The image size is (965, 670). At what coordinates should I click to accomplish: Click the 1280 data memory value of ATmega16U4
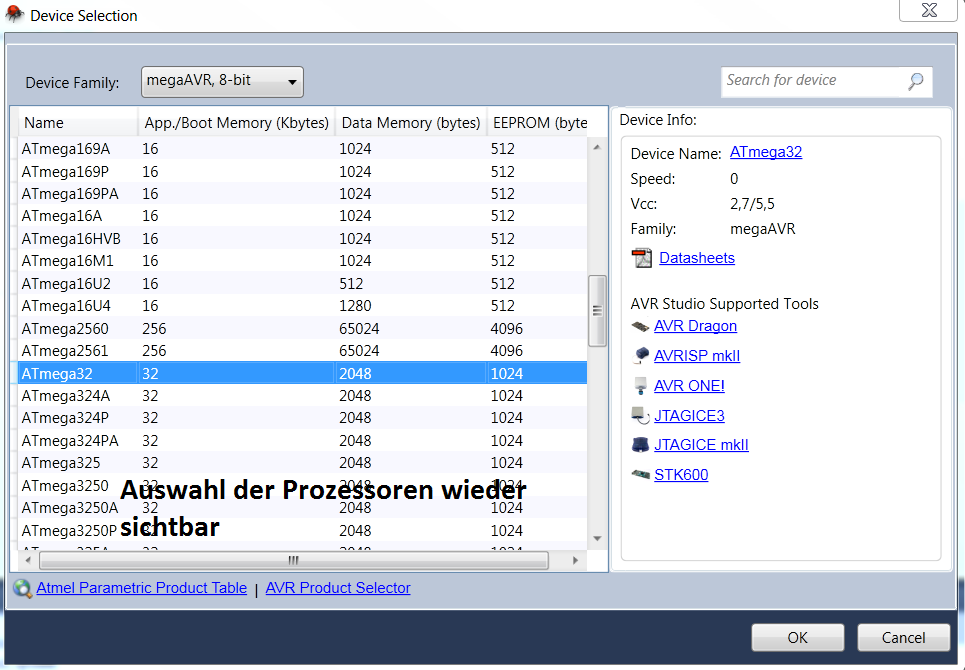point(355,306)
